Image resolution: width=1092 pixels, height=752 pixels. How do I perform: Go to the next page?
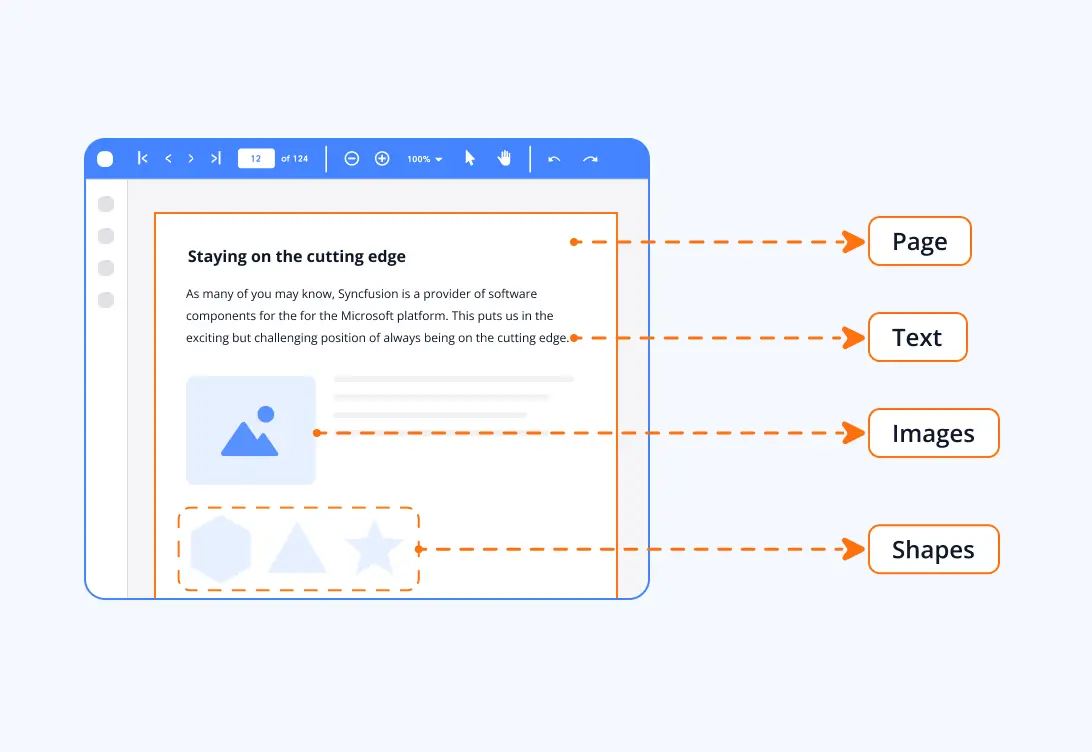tap(190, 158)
